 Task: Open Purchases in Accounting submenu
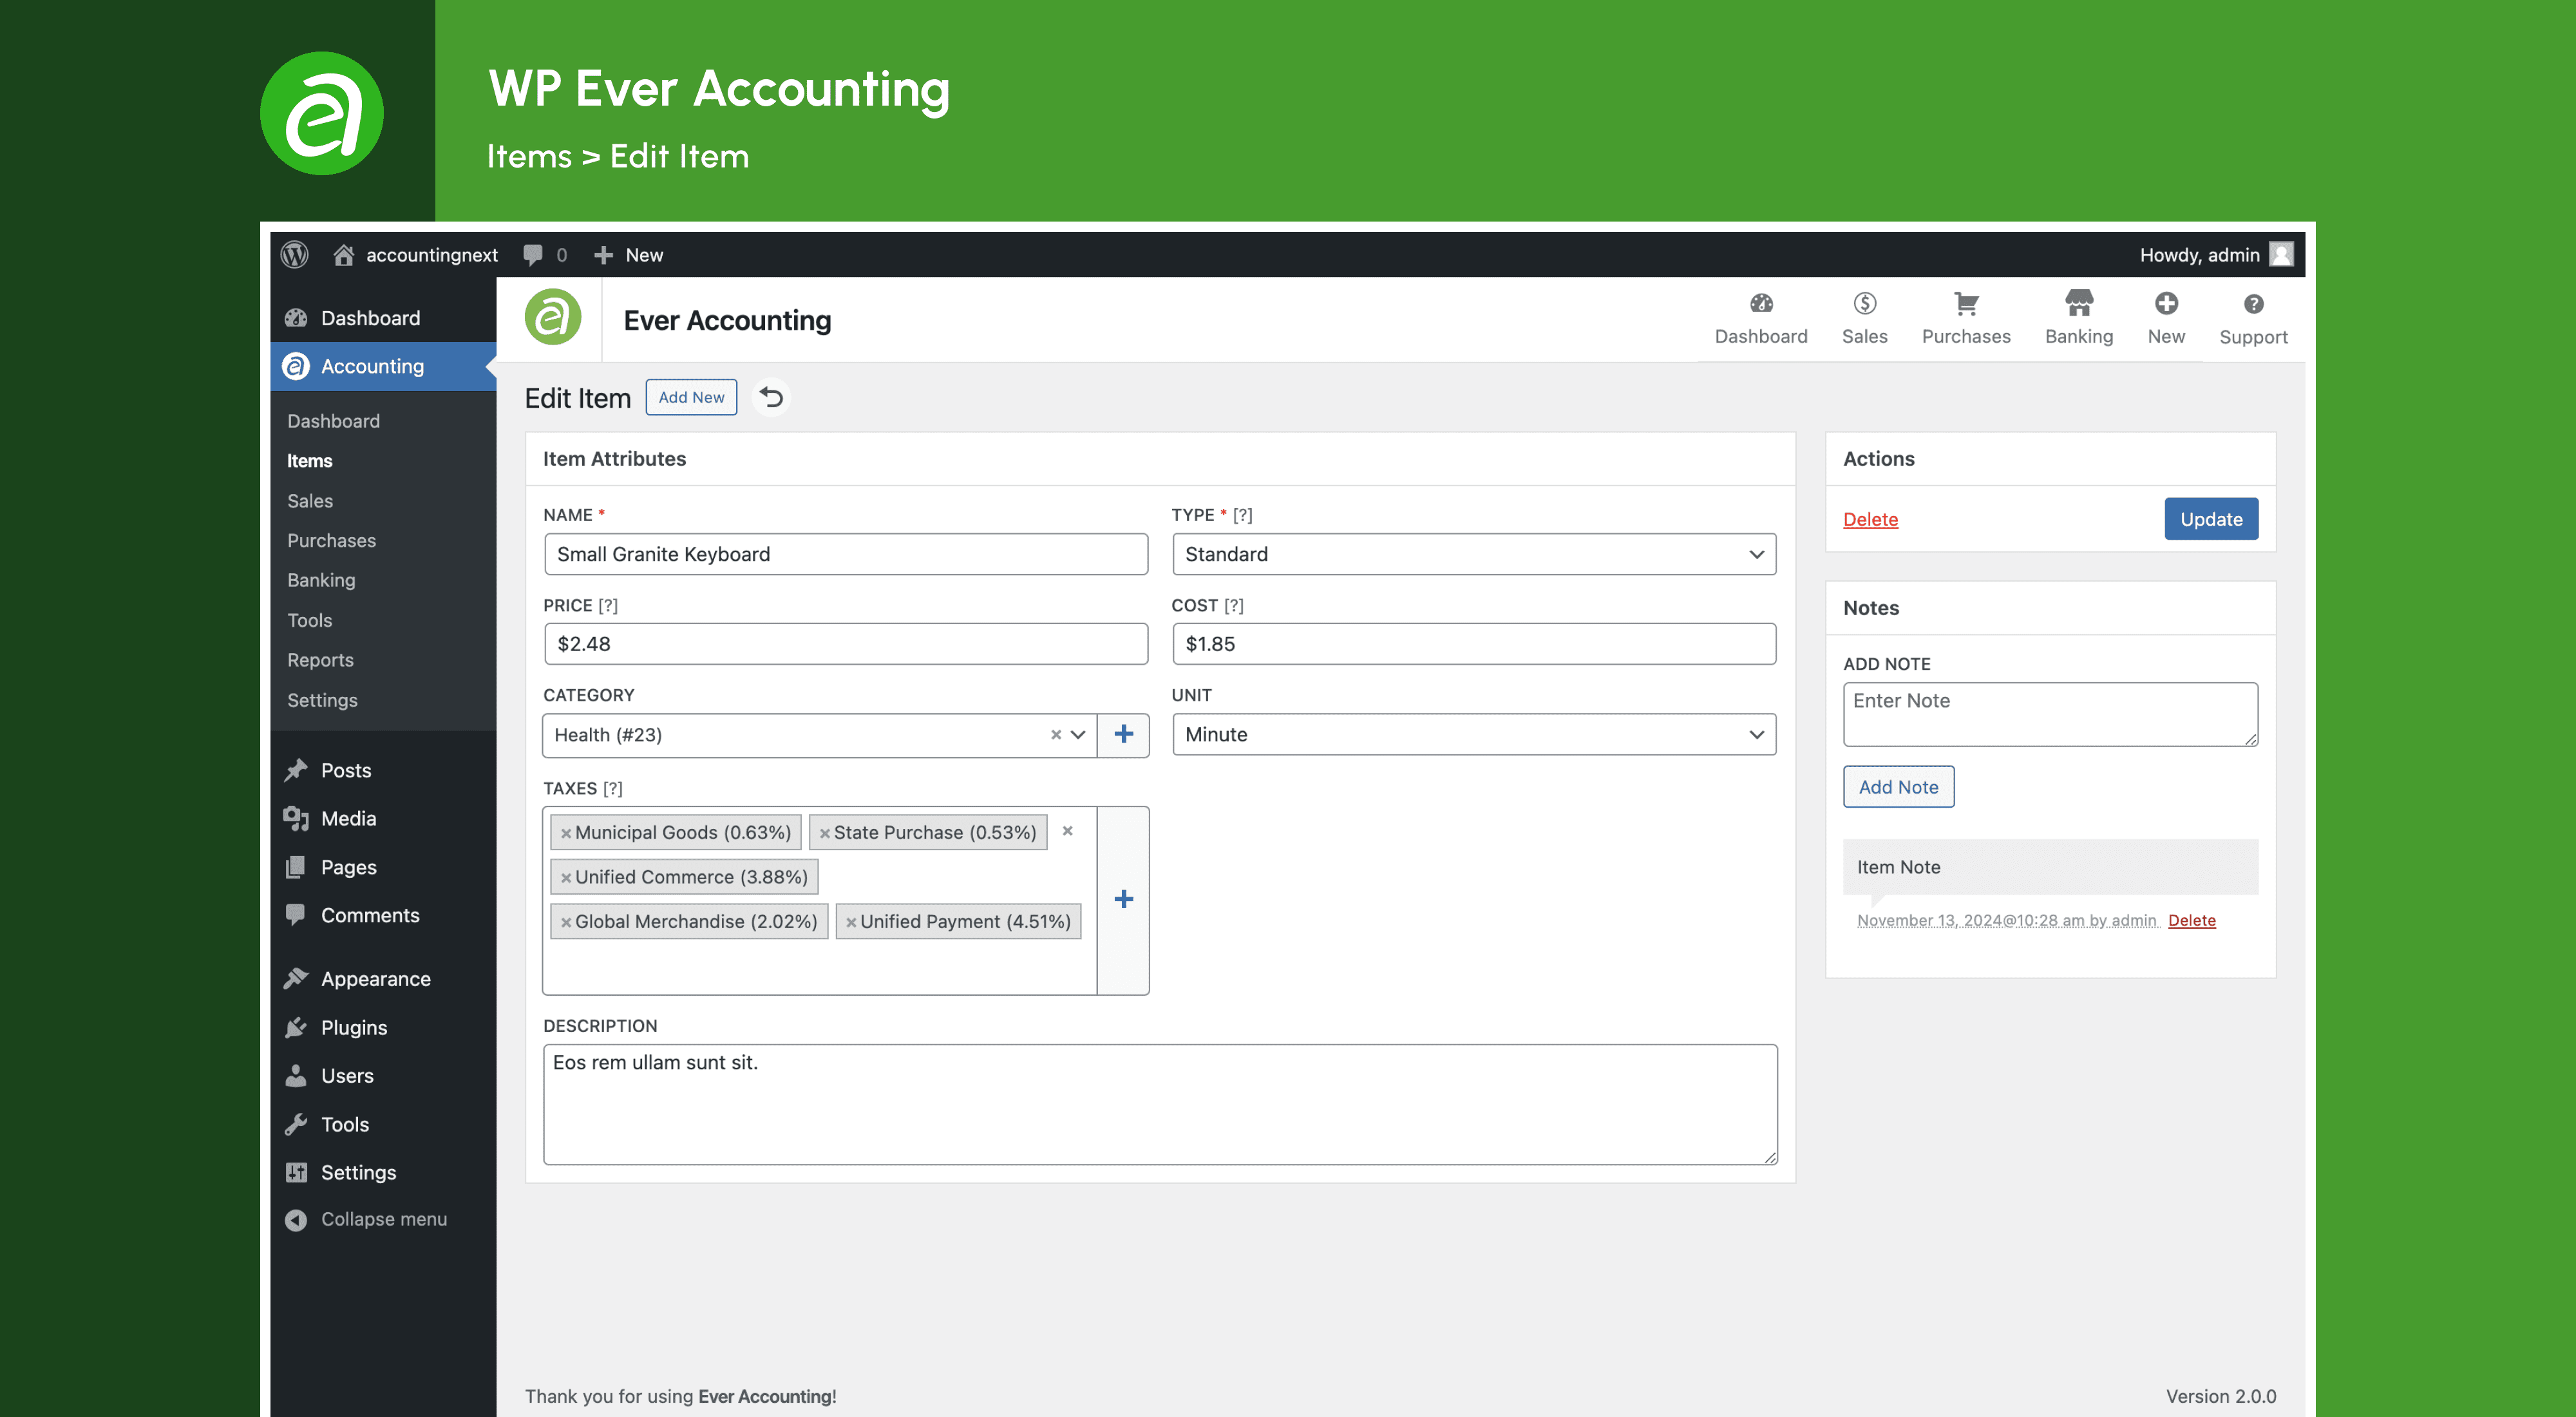coord(331,540)
